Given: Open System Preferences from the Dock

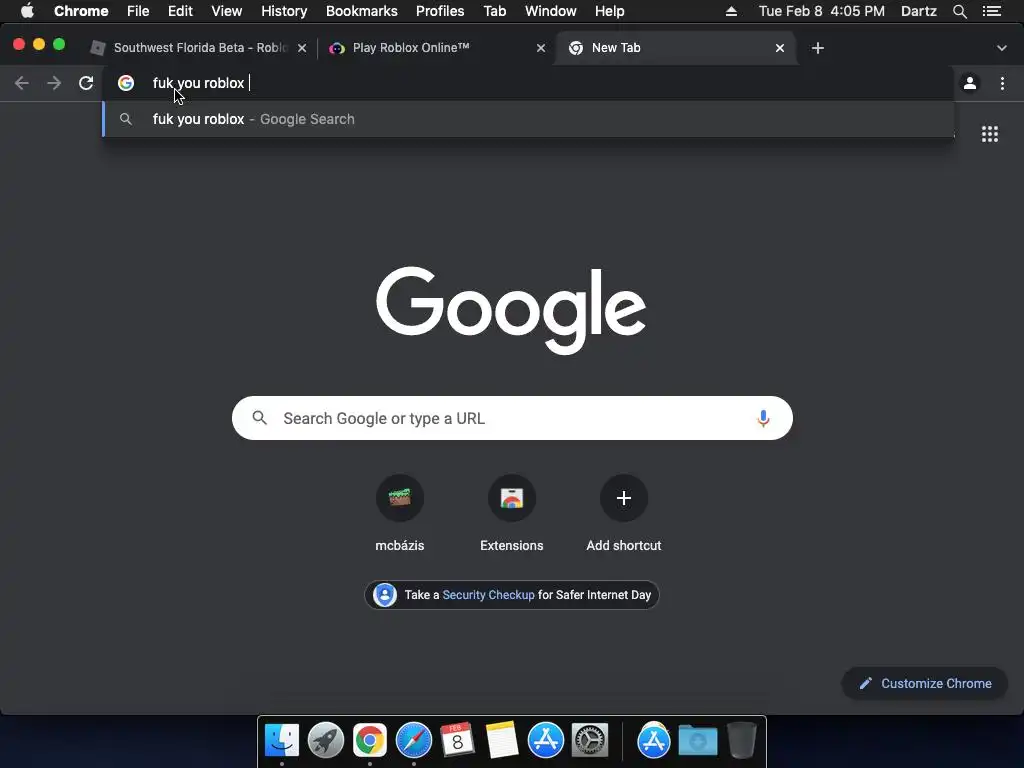Looking at the screenshot, I should tap(590, 741).
